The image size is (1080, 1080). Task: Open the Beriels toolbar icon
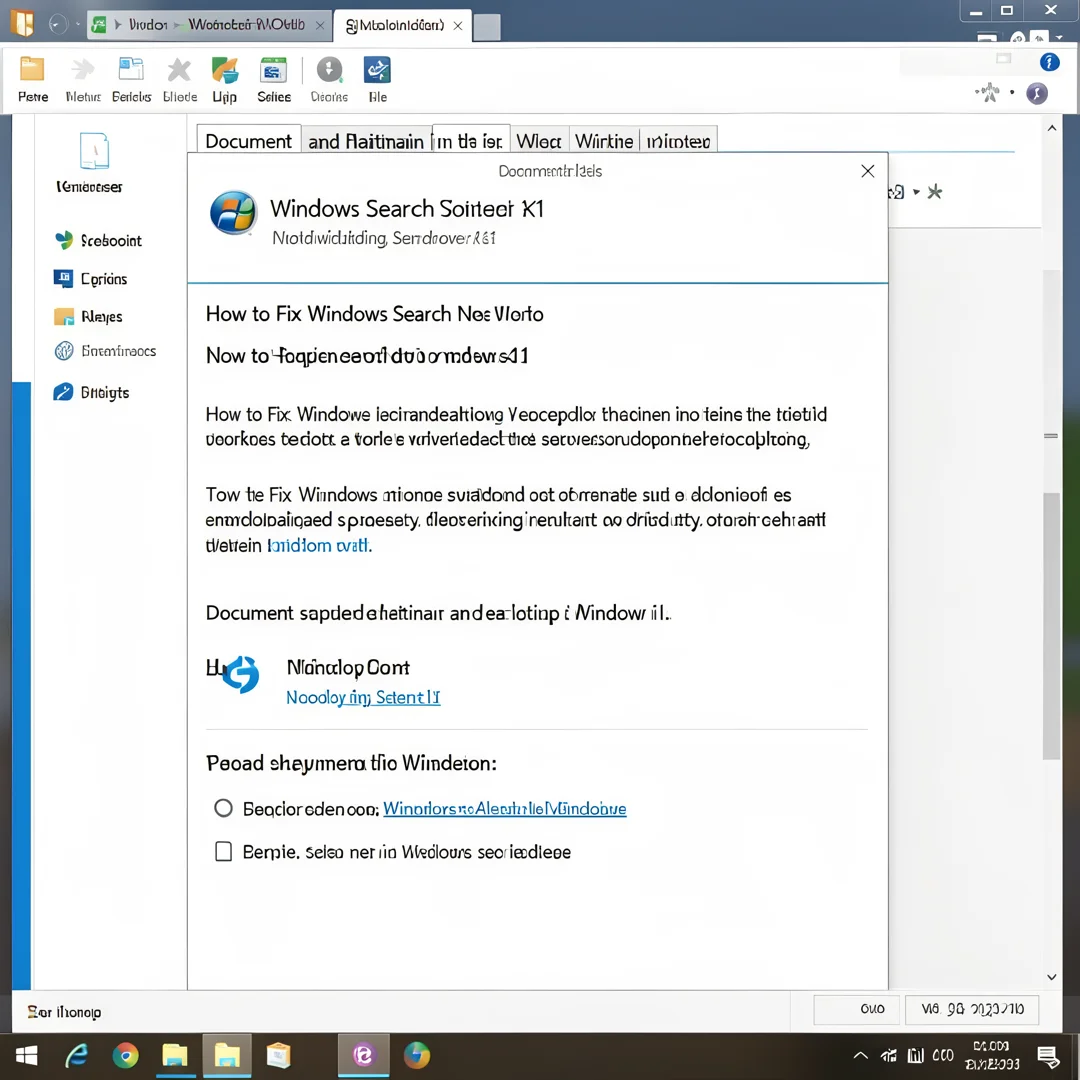(x=131, y=70)
